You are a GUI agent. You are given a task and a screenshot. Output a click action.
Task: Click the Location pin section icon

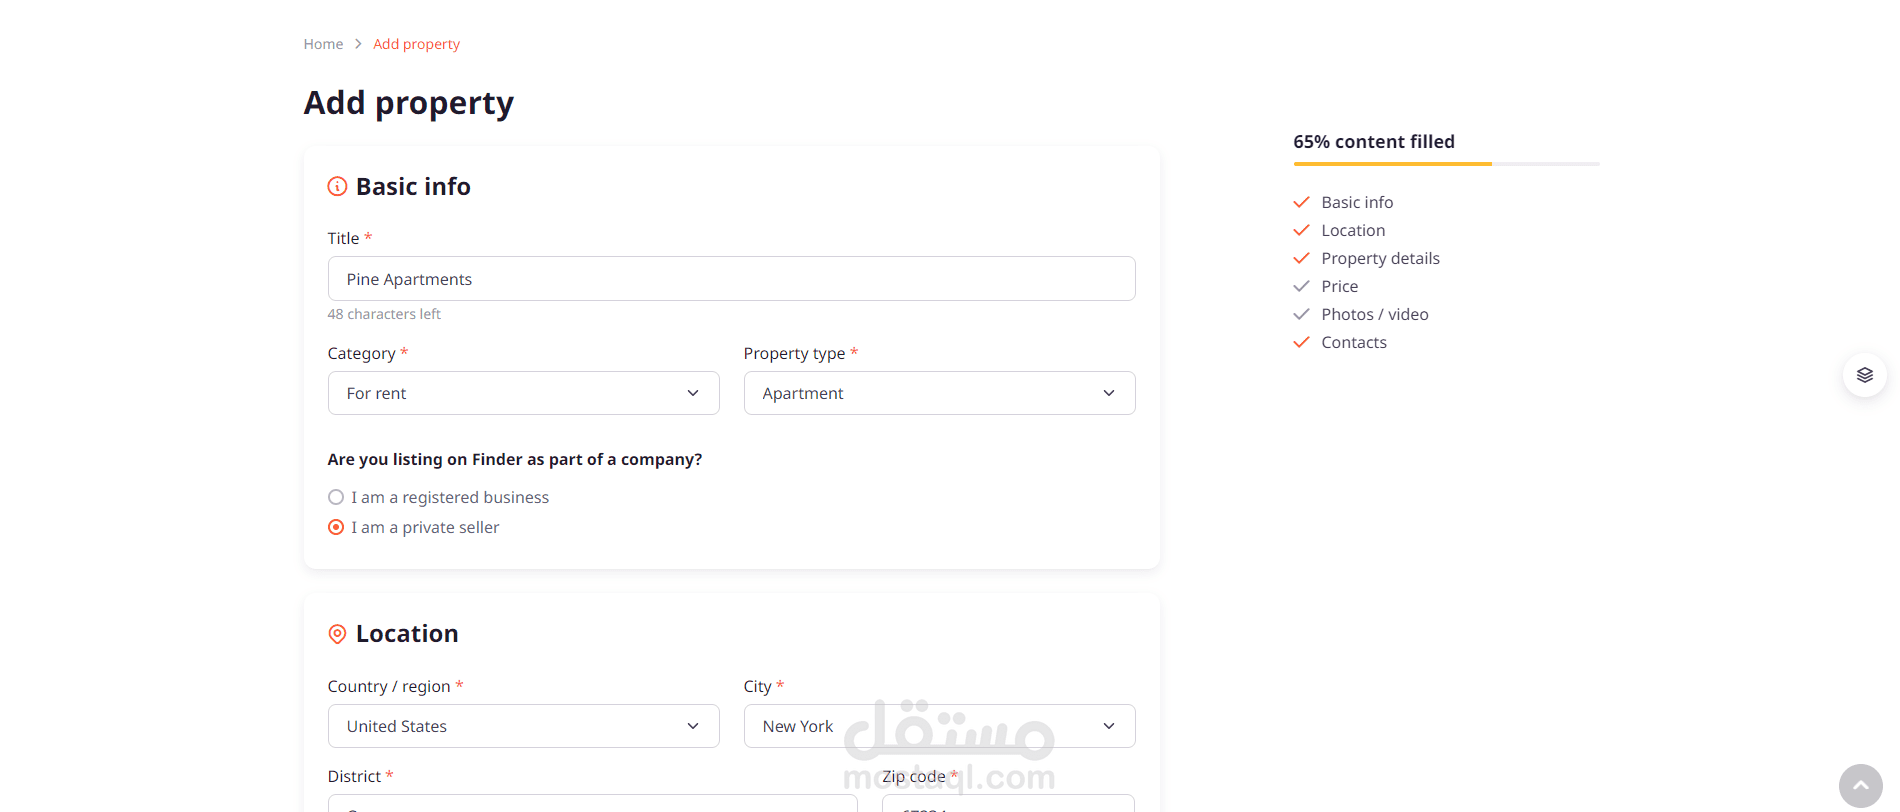pyautogui.click(x=337, y=634)
